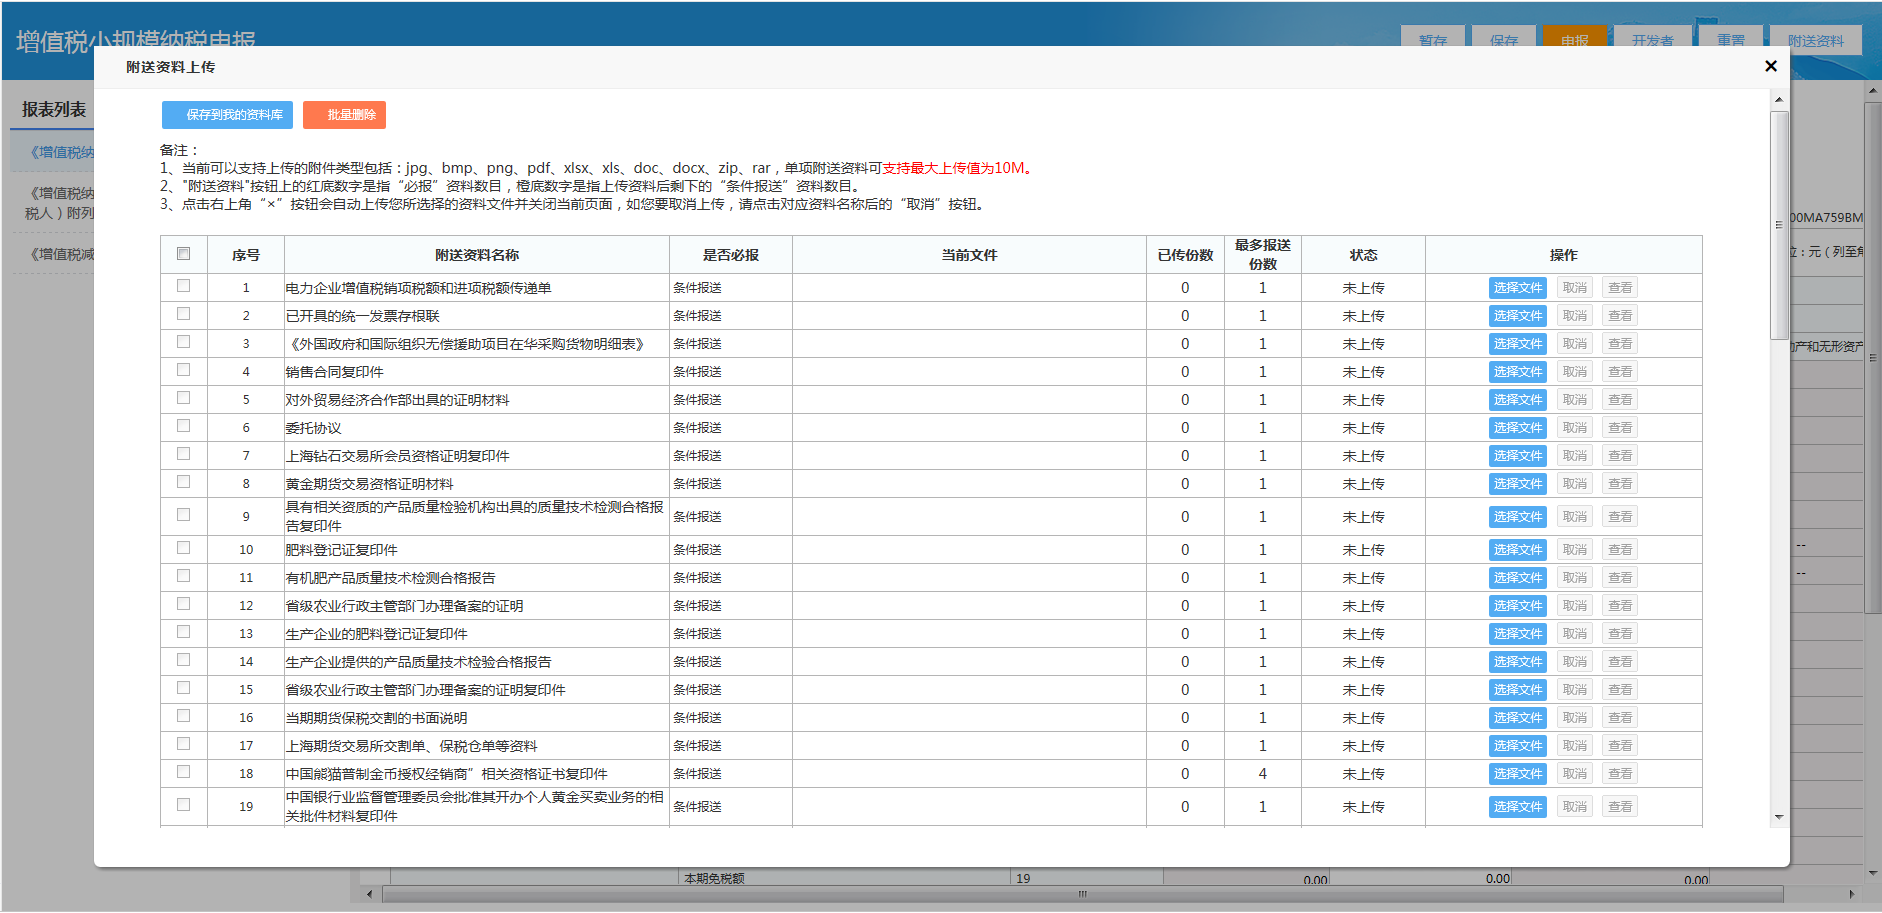Screen dimensions: 1882x913
Task: Check the box for row 1 电力企业增值税
Action: coord(183,286)
